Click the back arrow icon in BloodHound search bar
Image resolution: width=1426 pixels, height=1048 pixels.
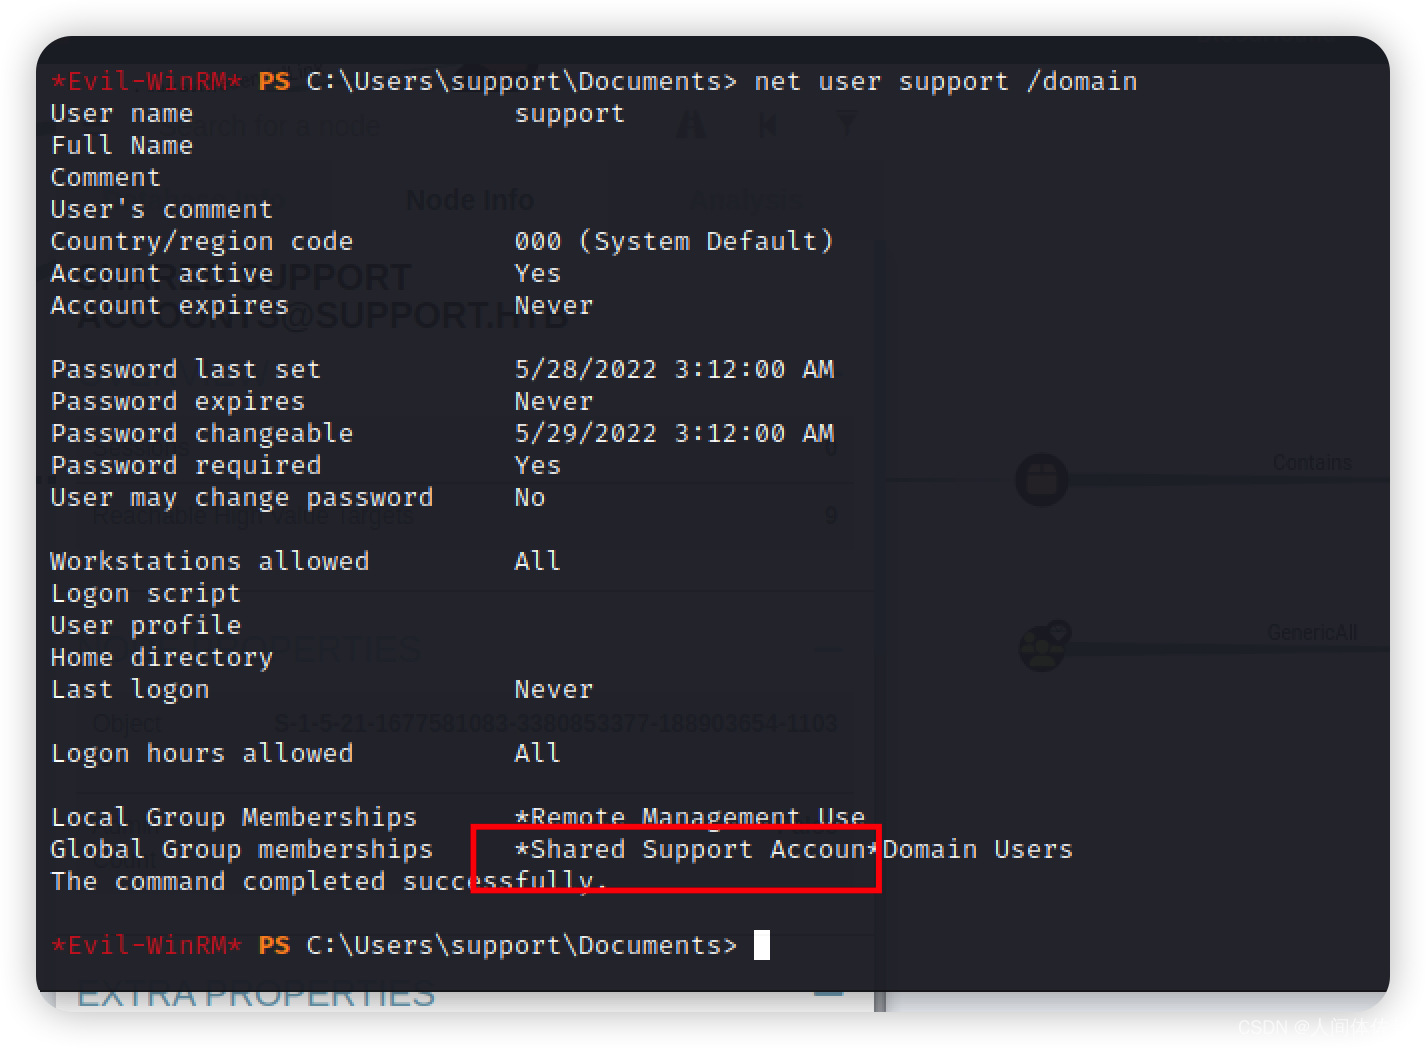coord(768,125)
